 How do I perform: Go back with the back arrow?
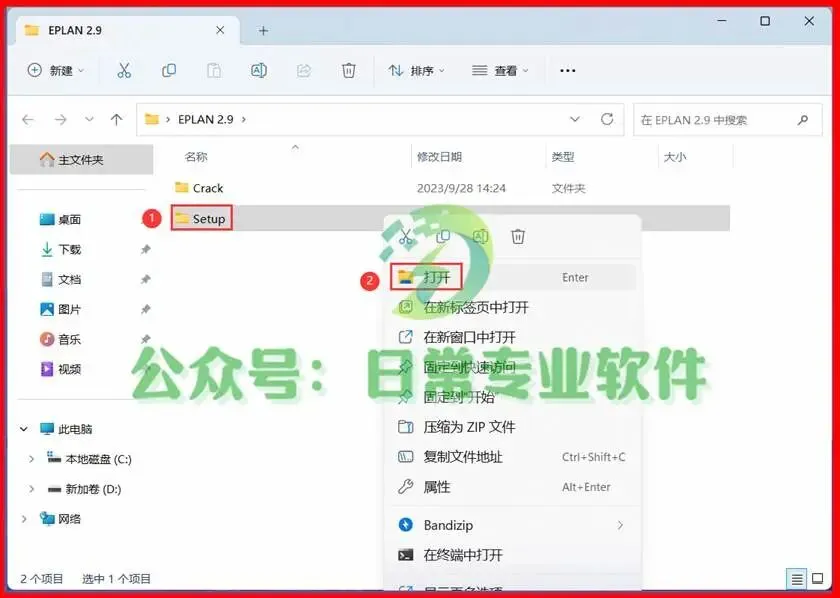coord(28,119)
